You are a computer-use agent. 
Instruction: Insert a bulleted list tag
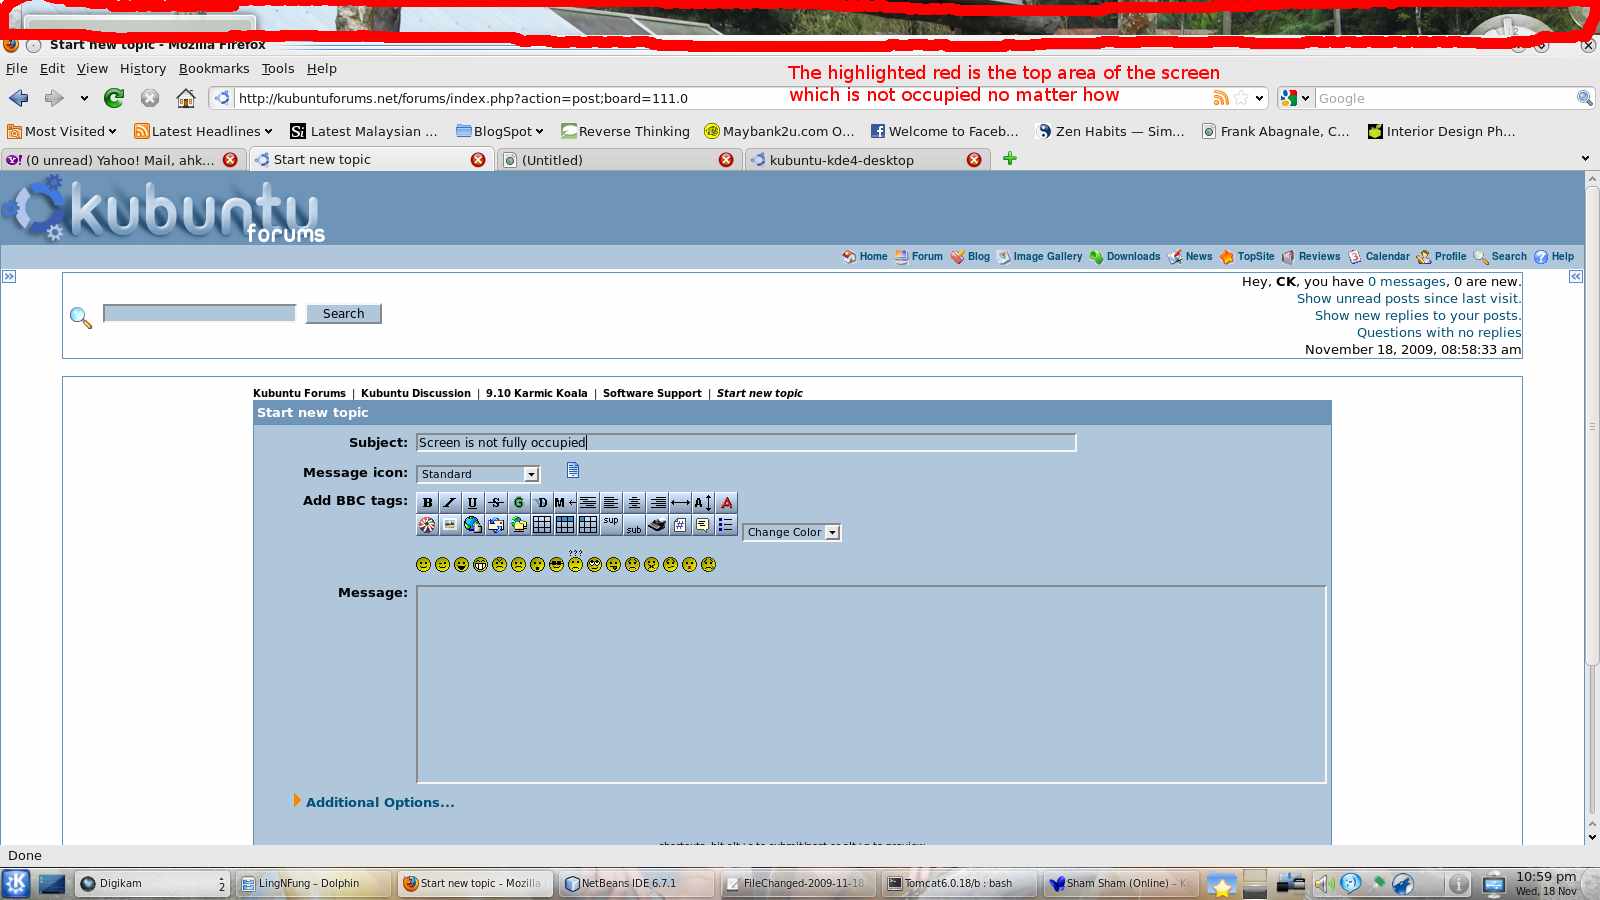coord(726,525)
